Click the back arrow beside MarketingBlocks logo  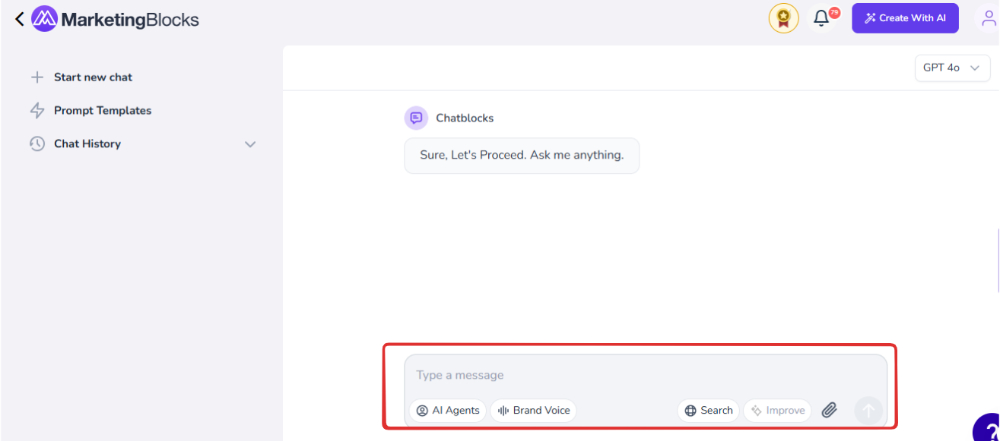[19, 20]
